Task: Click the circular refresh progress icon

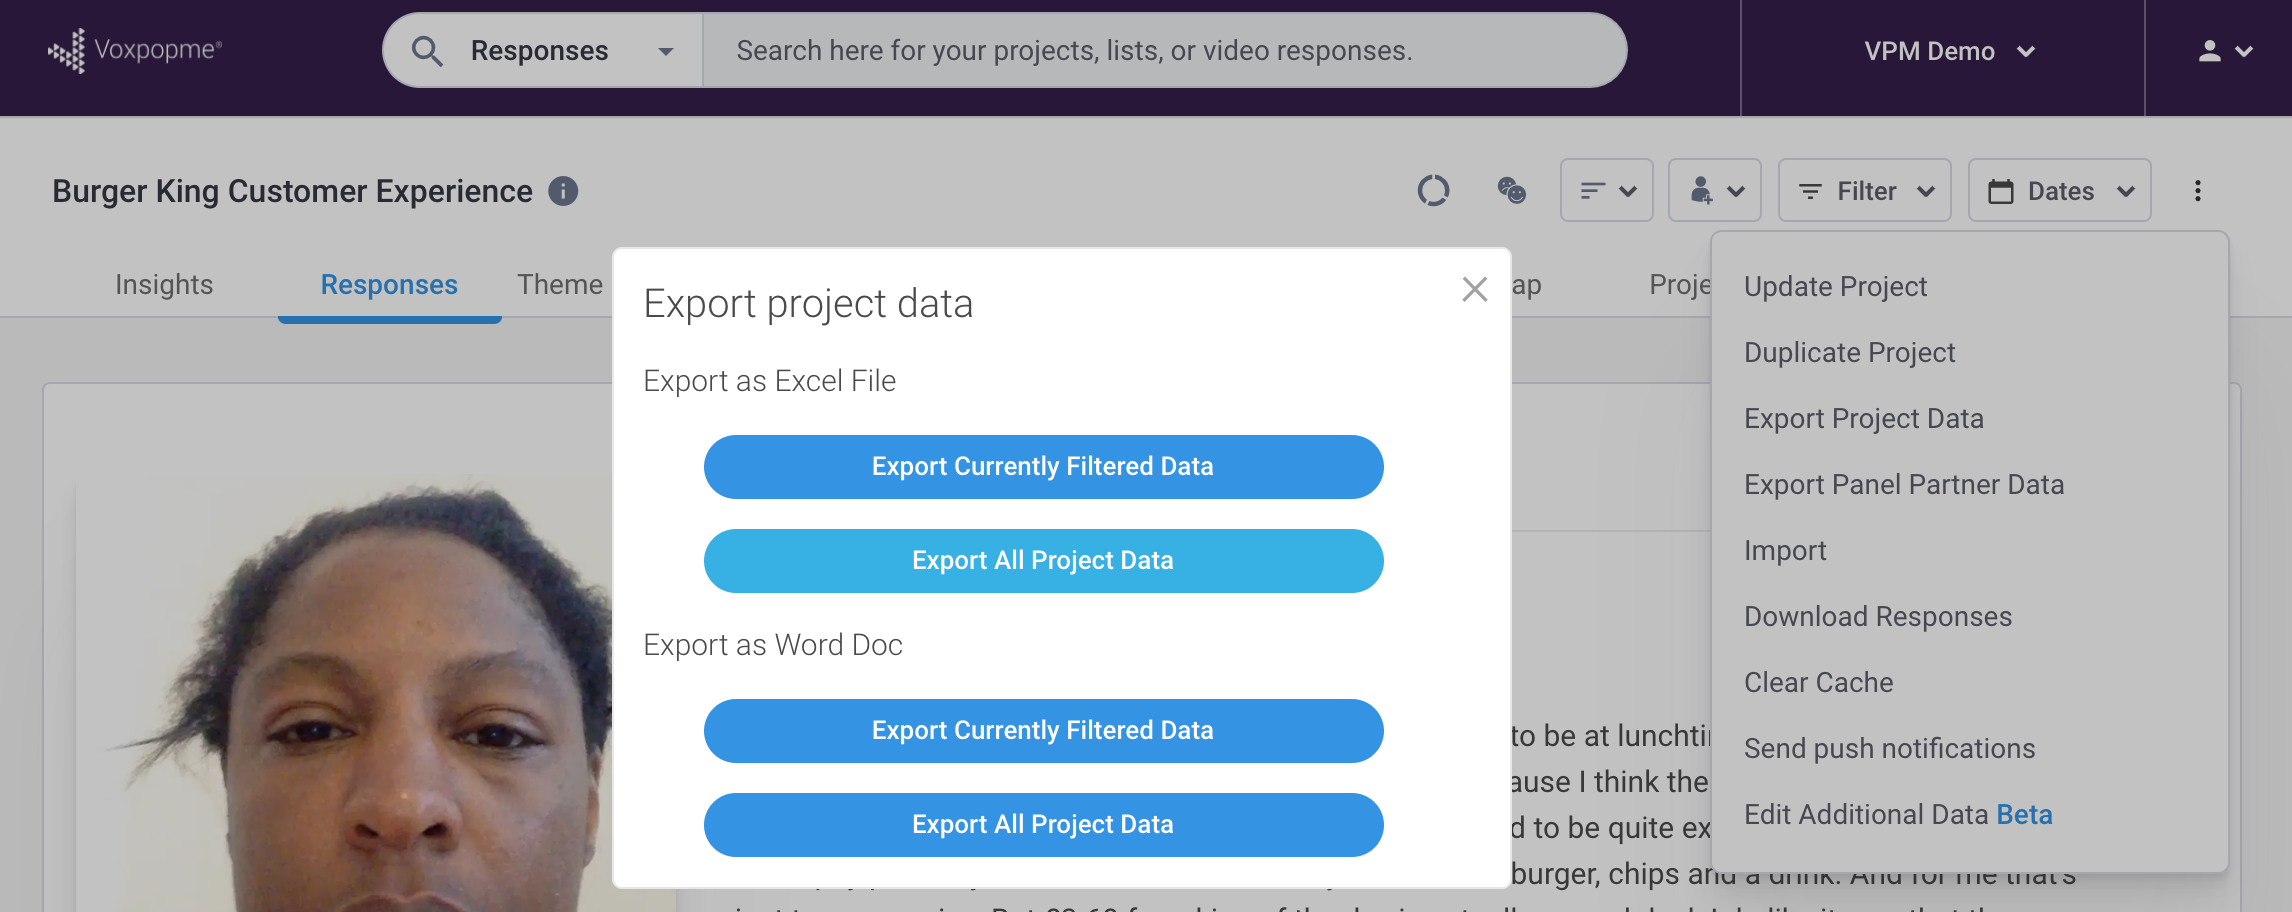Action: pos(1433,190)
